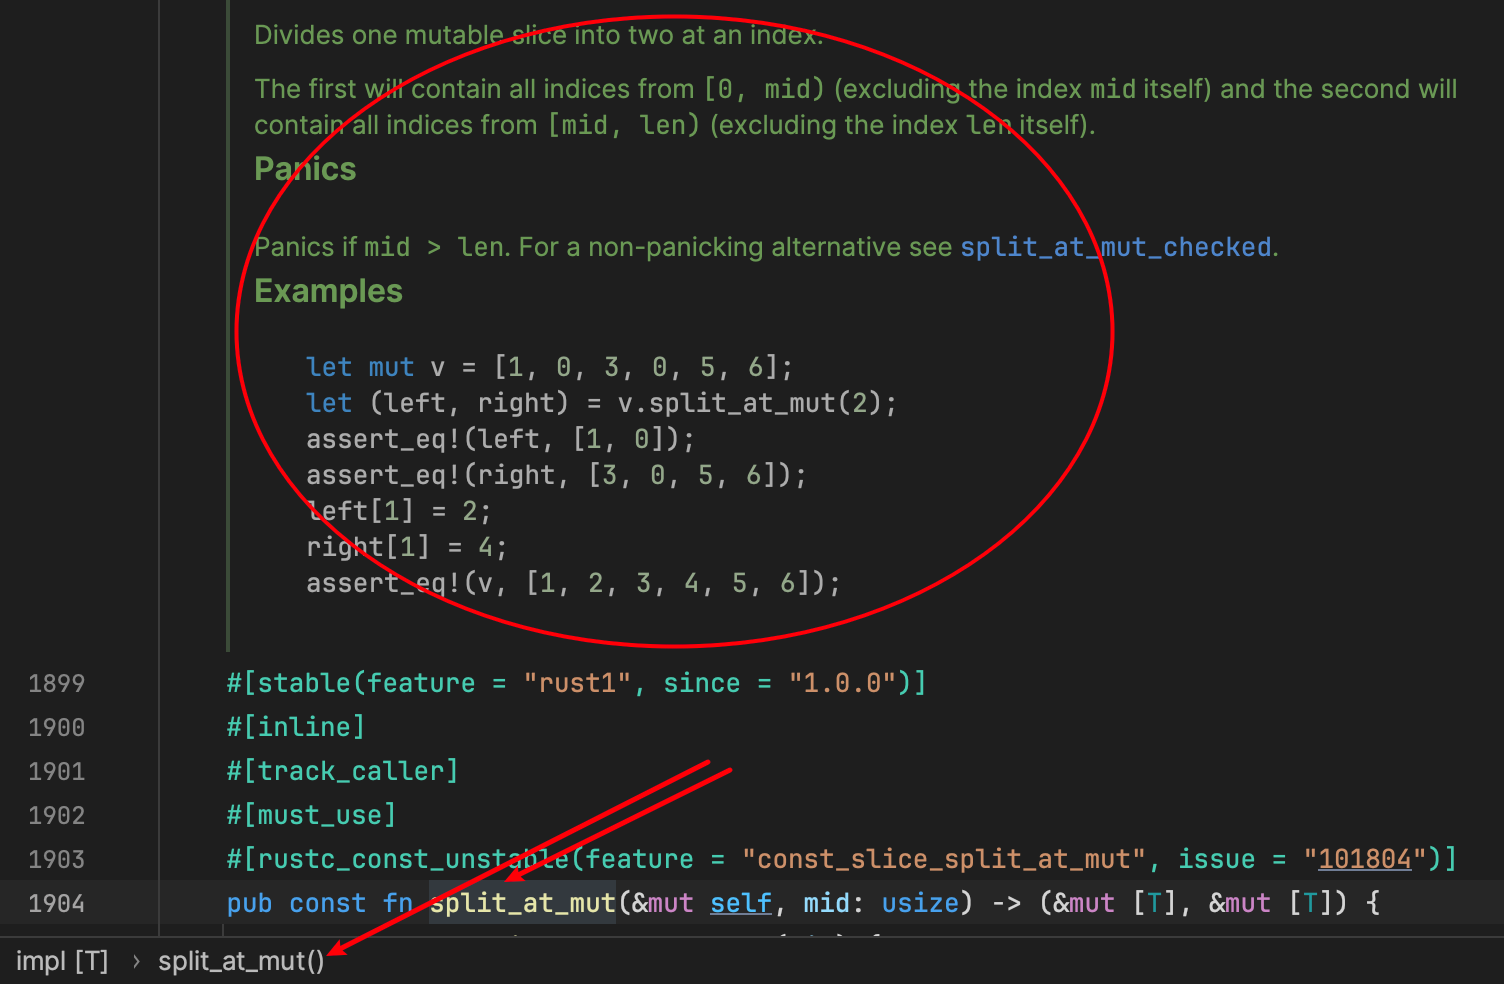Click the "rust1" feature string on line 1899
1504x984 pixels.
click(577, 683)
